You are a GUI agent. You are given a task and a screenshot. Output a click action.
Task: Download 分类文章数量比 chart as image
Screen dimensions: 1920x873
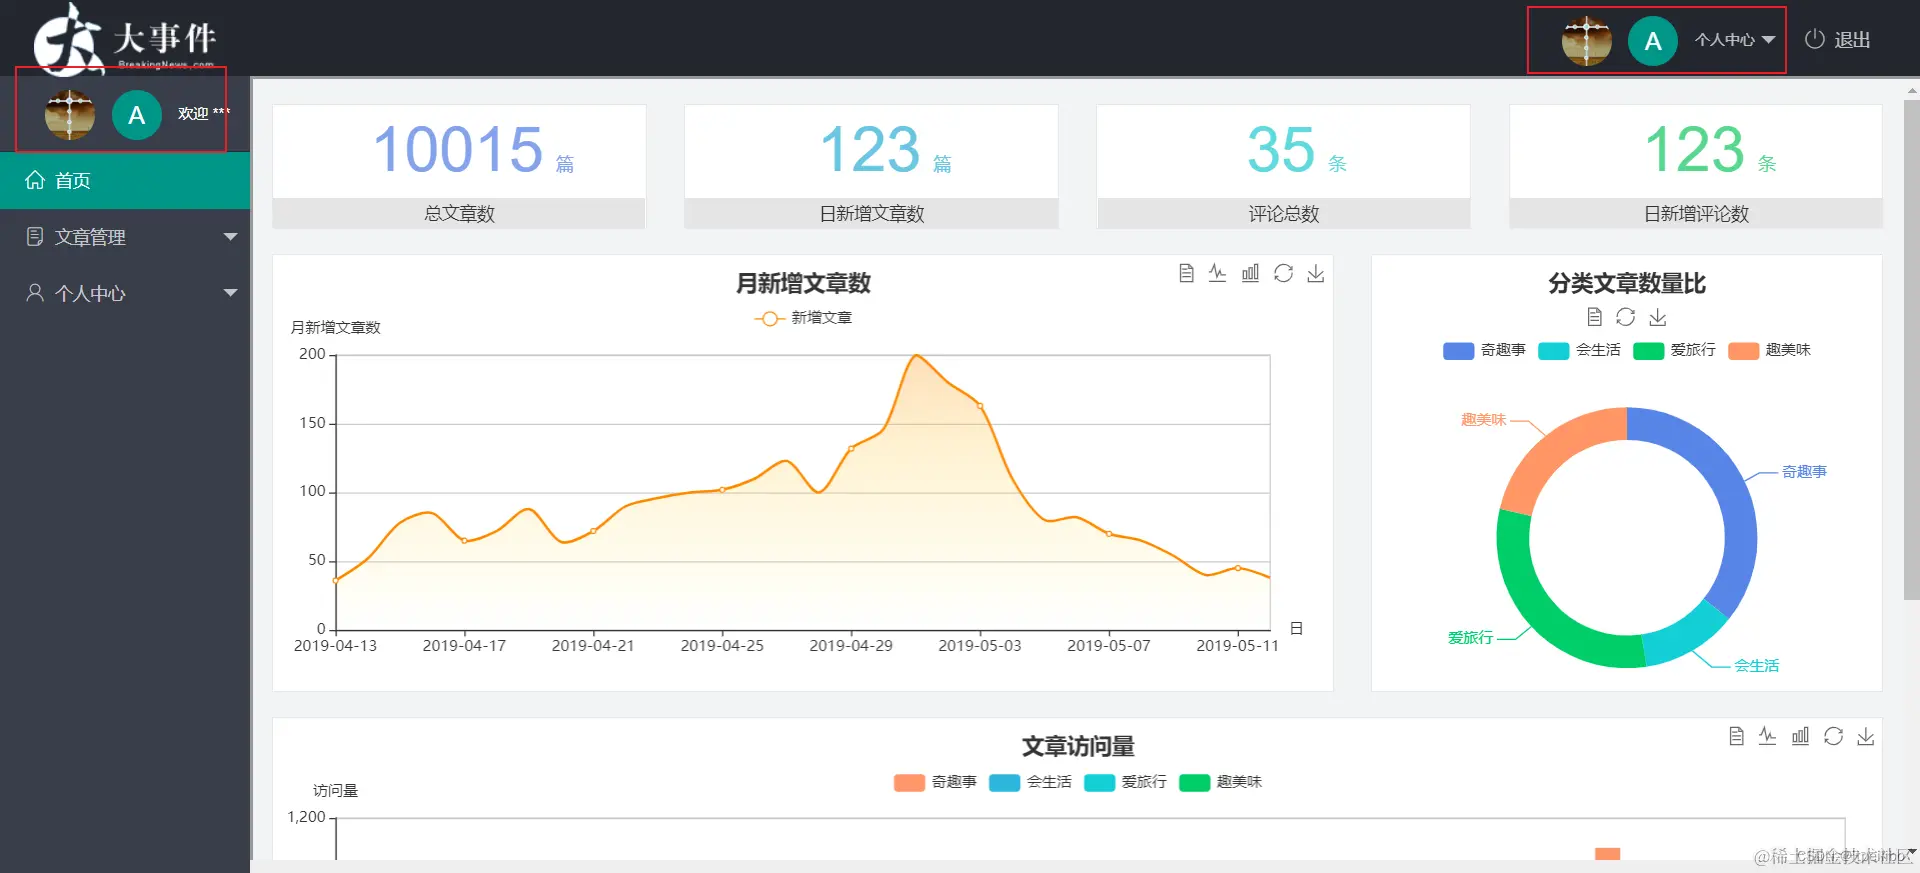coord(1658,317)
